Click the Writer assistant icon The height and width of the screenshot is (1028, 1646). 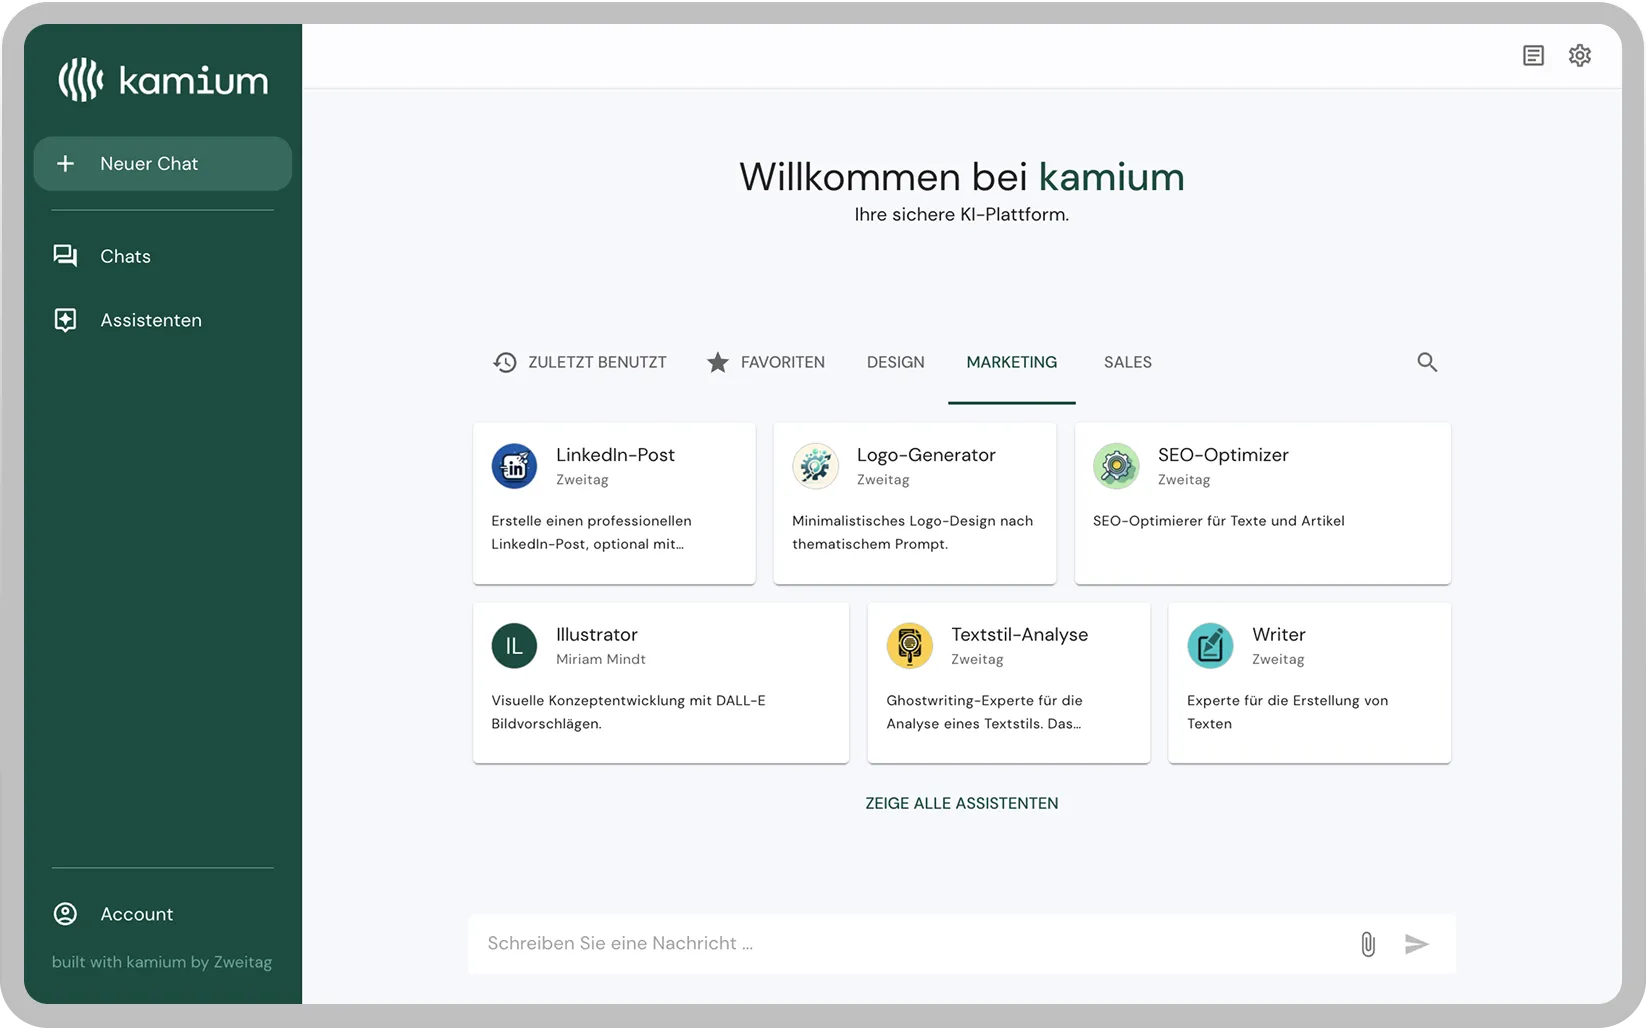[1210, 646]
